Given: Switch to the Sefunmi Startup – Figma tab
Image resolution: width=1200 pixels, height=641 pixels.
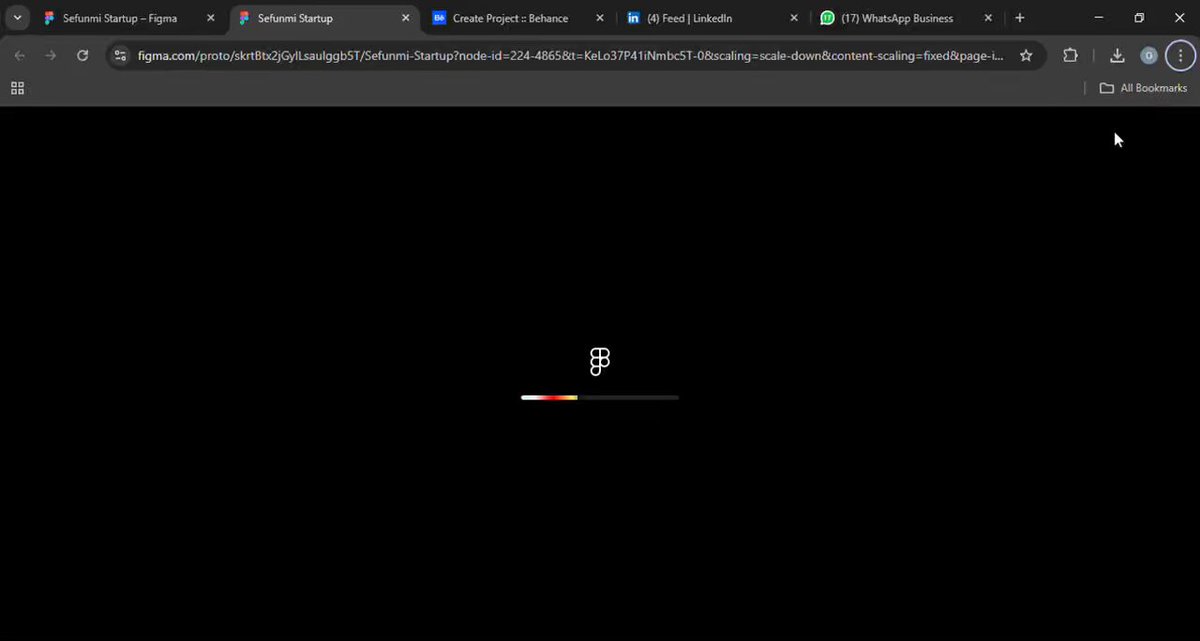Looking at the screenshot, I should (x=130, y=18).
